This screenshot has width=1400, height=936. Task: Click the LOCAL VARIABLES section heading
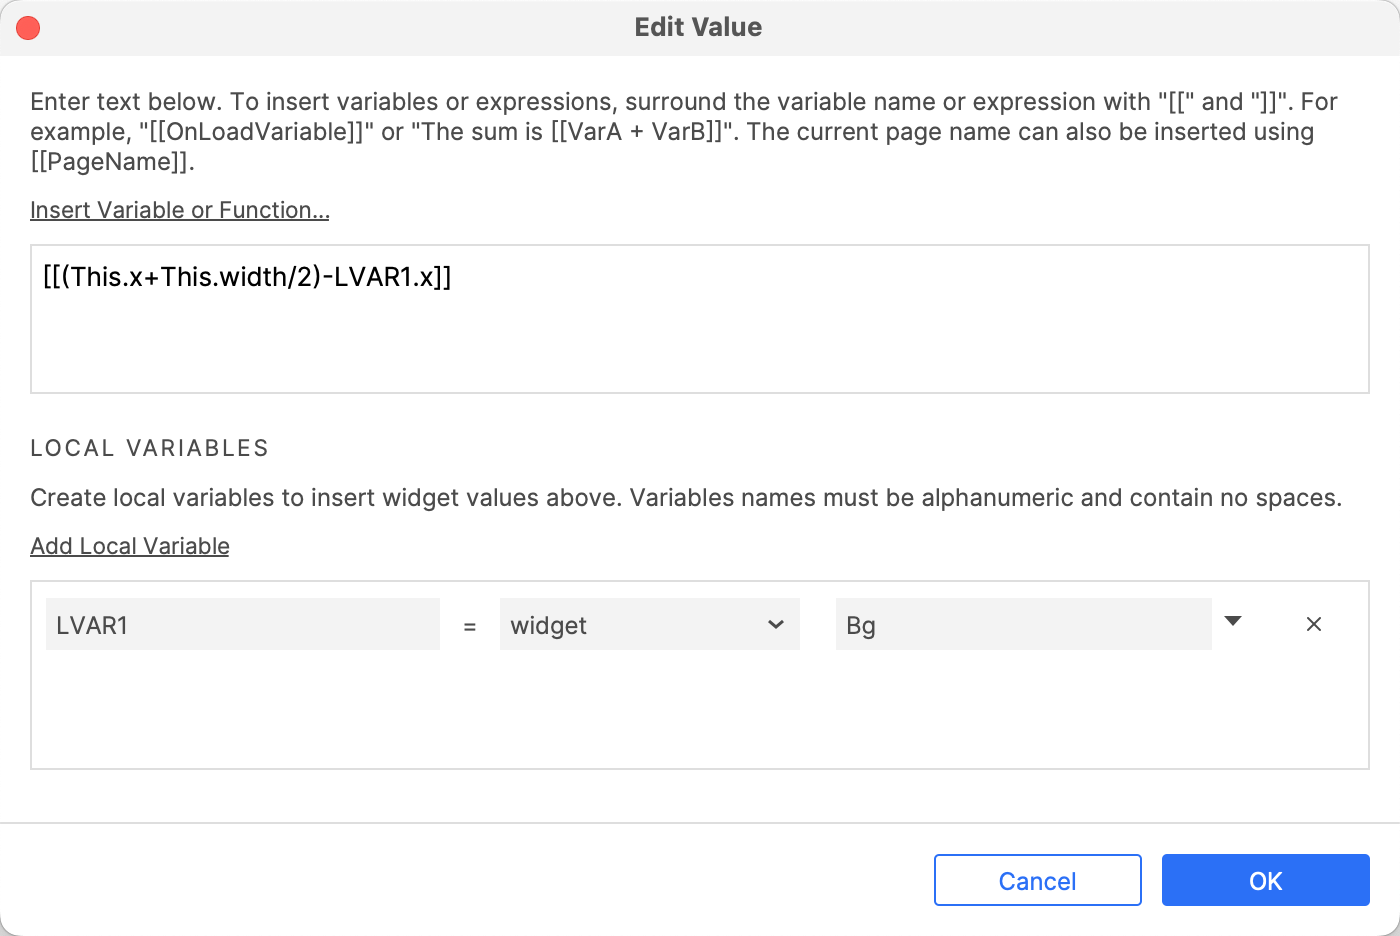[150, 448]
